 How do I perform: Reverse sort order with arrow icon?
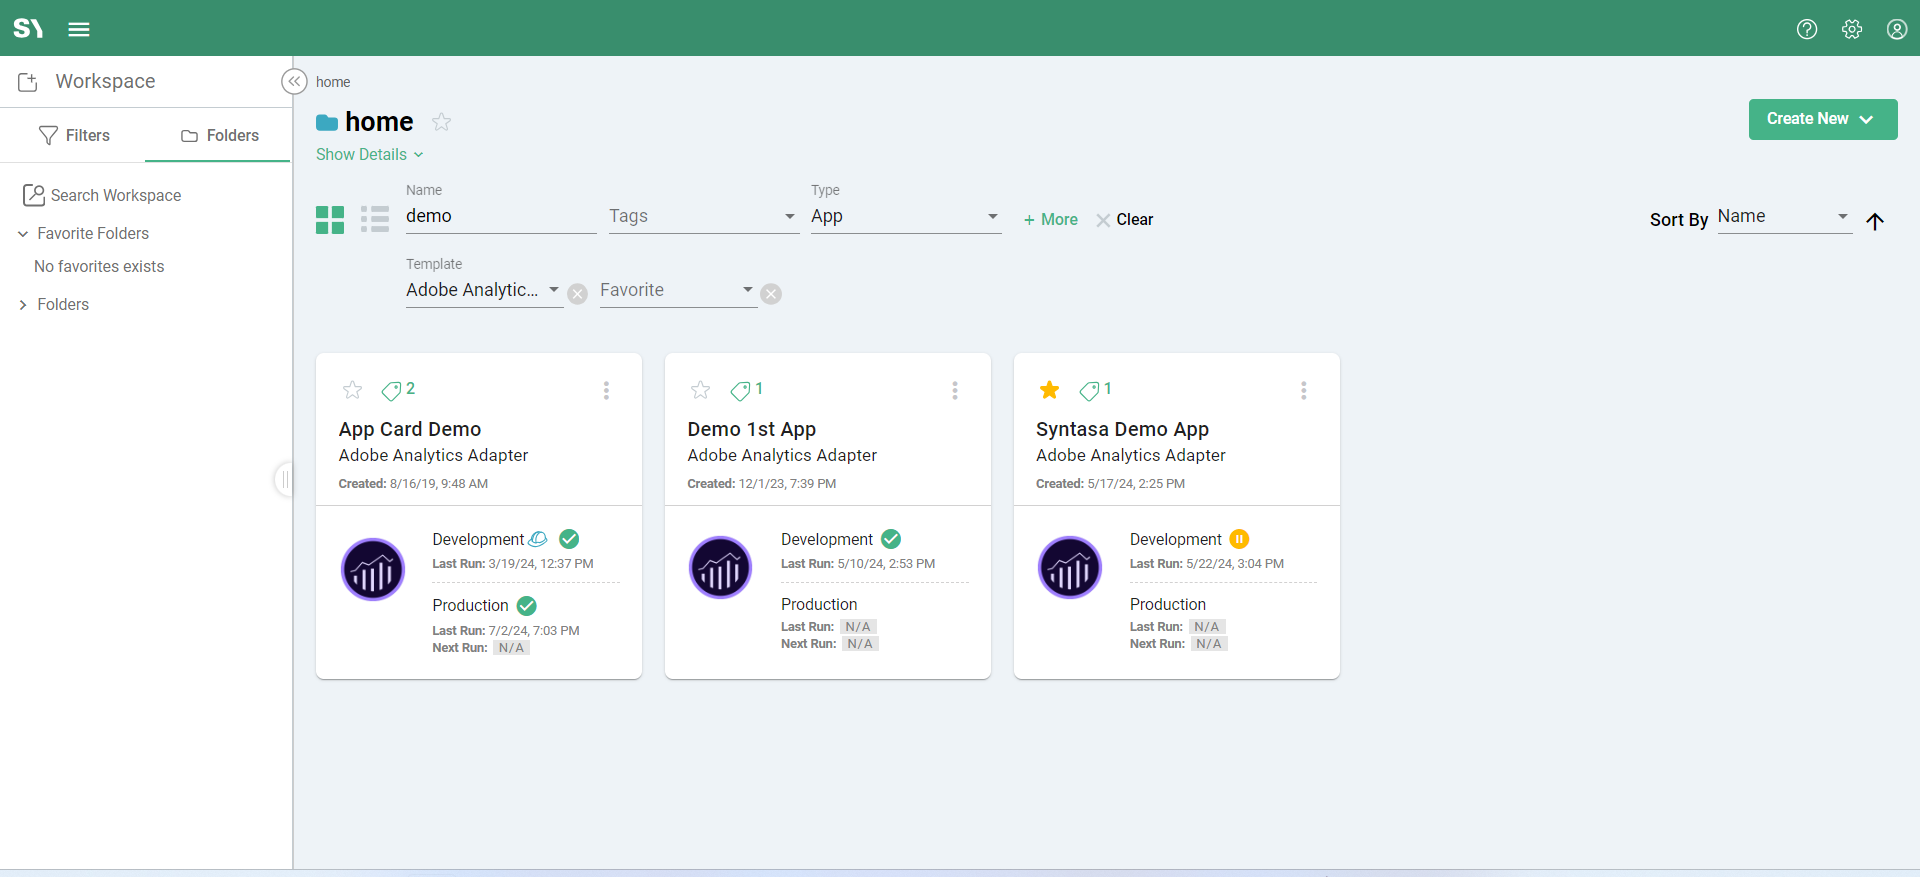click(x=1875, y=221)
